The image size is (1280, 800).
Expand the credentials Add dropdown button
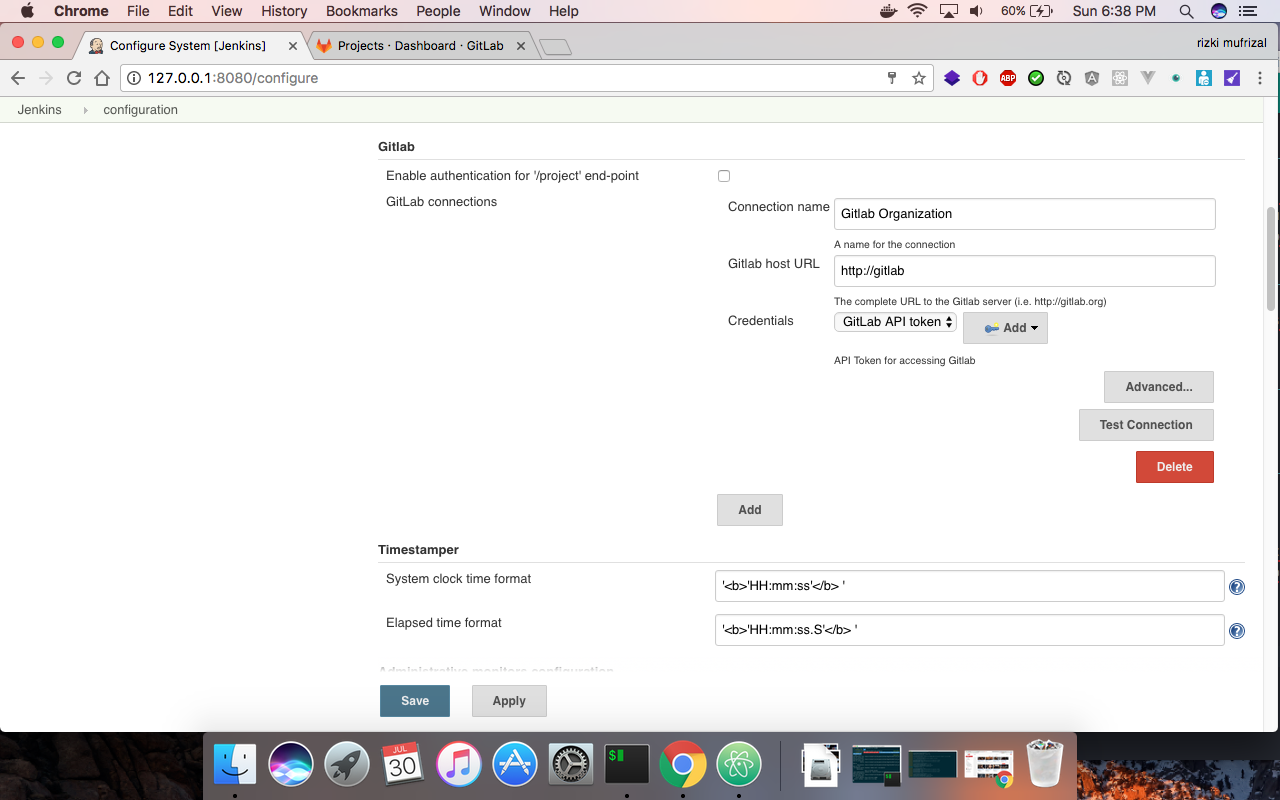1005,328
